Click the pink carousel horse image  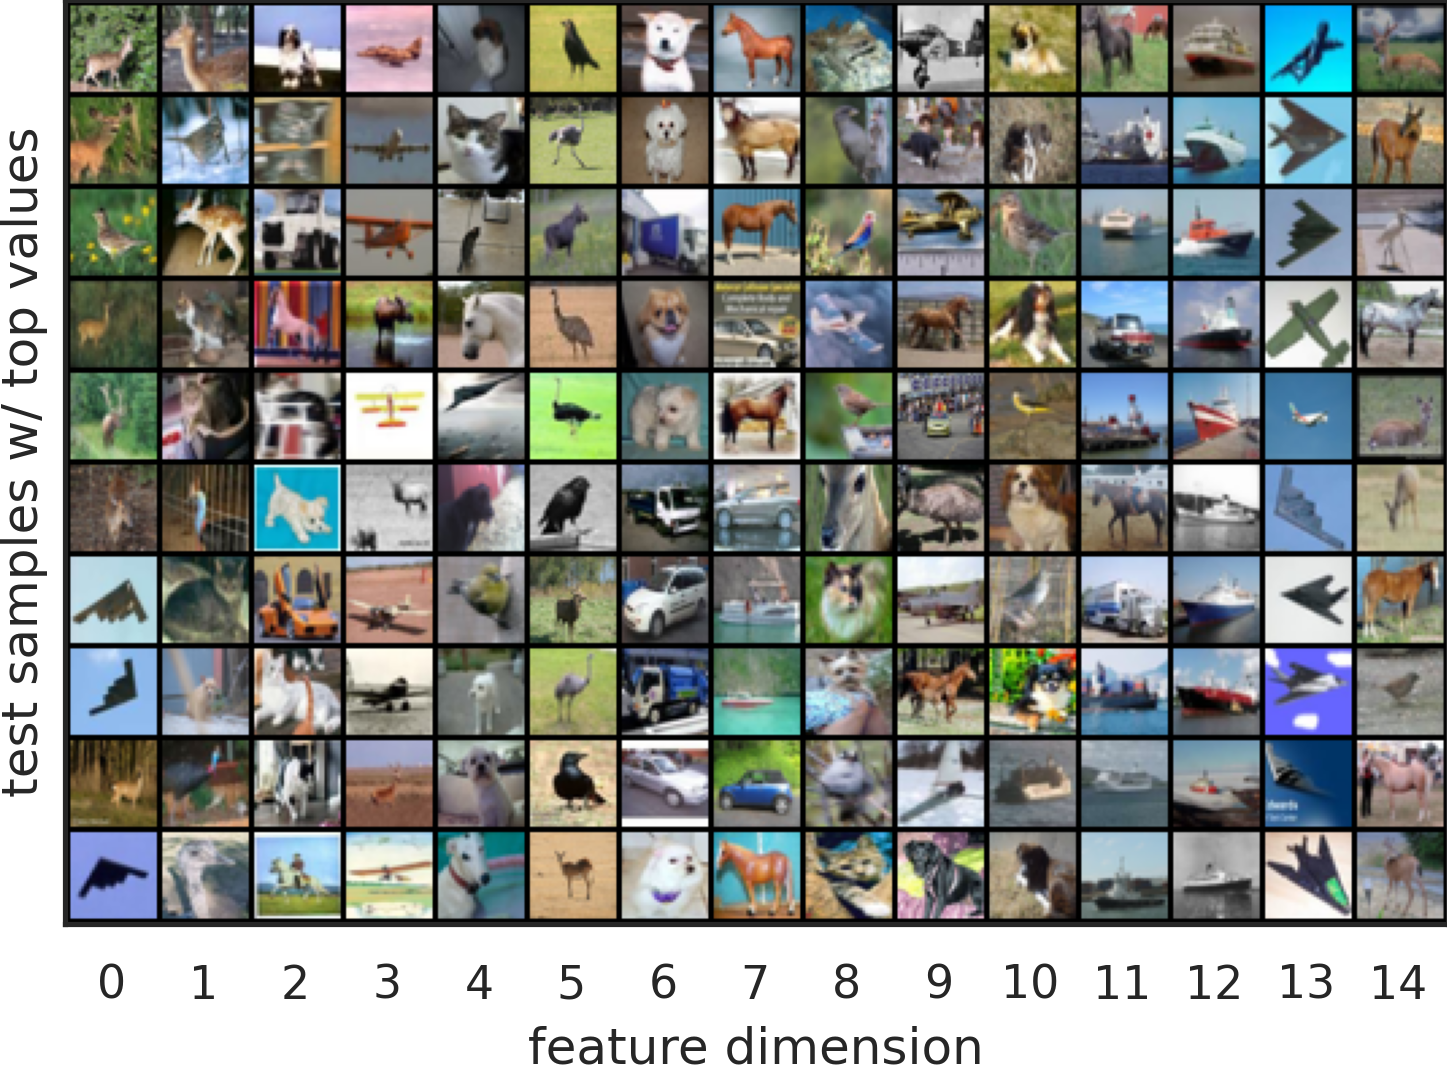(297, 324)
